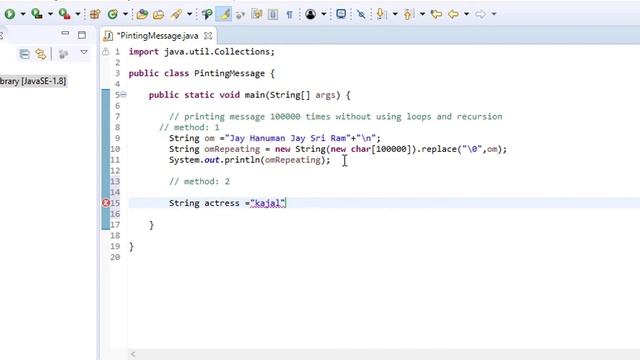
Task: Open the Previous Annotation dropdown arrow
Action: point(422,14)
